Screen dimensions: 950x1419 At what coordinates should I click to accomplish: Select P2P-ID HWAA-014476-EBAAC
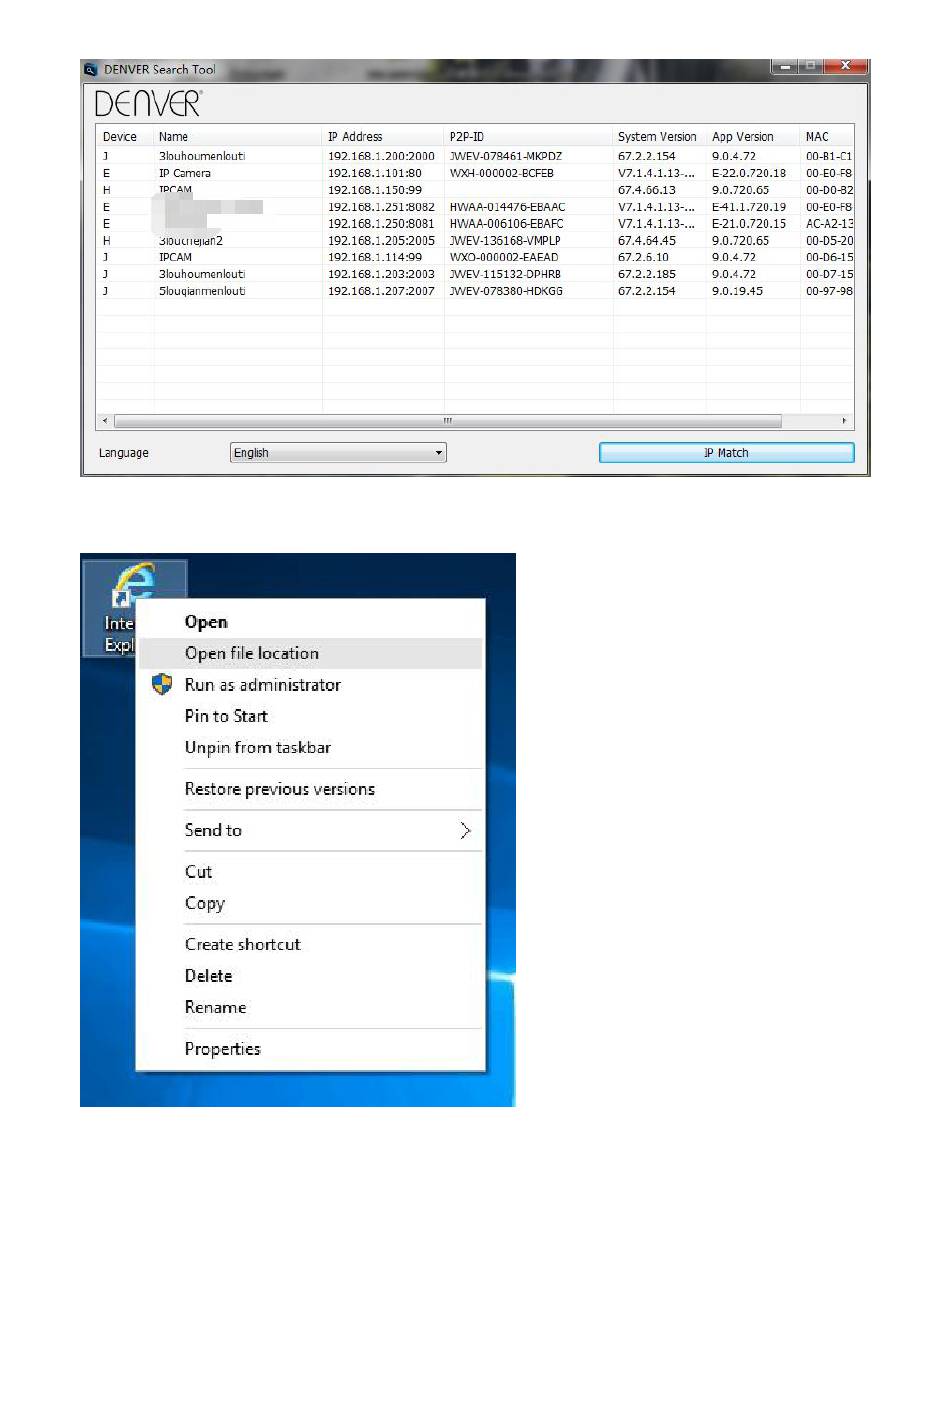point(508,207)
